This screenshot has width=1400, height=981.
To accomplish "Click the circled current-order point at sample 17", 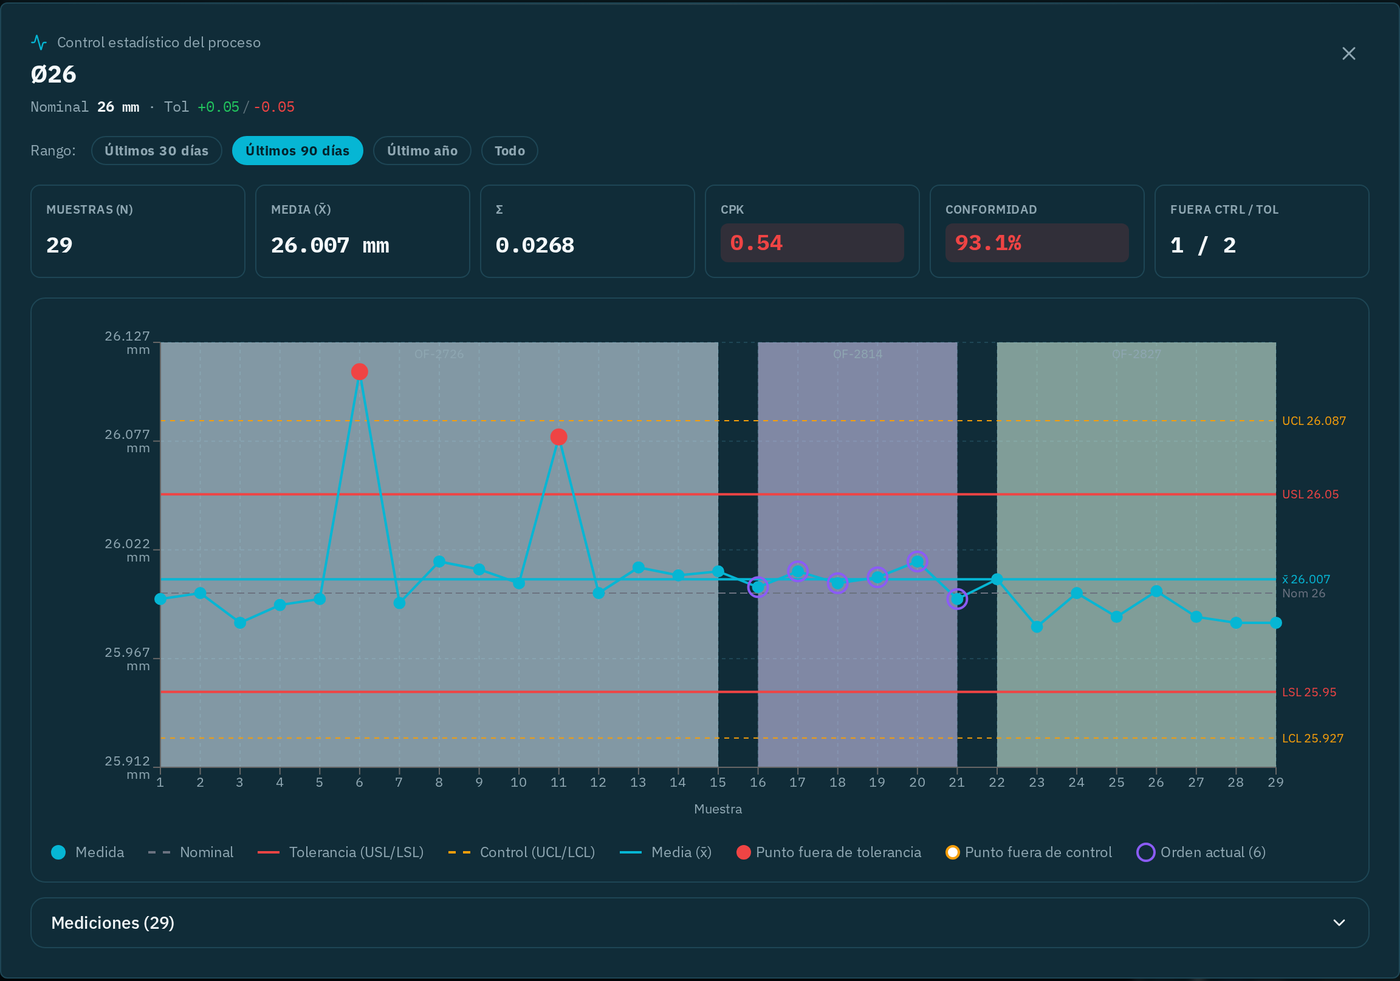I will coord(797,571).
